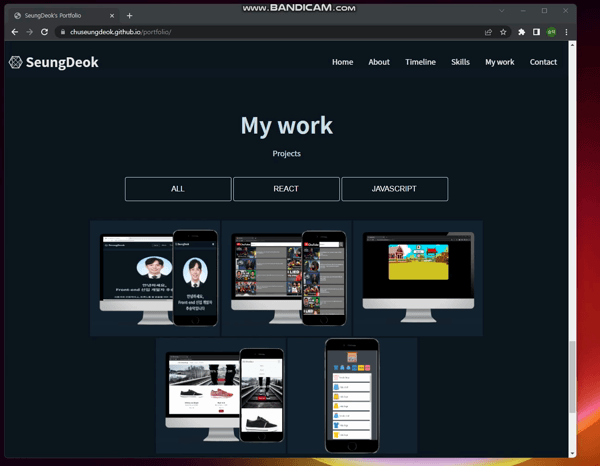Click the share page icon in address bar
Screen dimensions: 600x466
(488, 32)
